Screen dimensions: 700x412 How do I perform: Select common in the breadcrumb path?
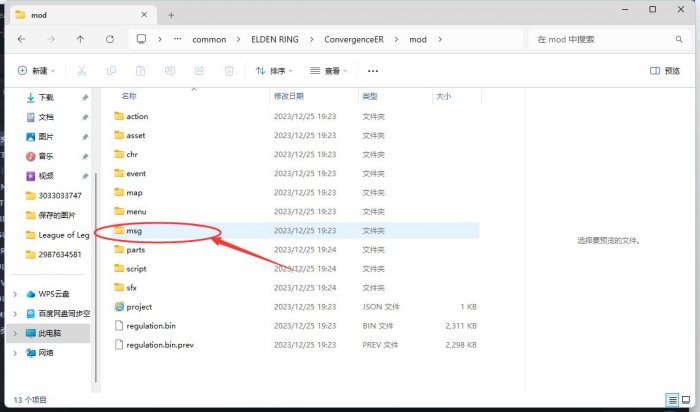pyautogui.click(x=209, y=40)
